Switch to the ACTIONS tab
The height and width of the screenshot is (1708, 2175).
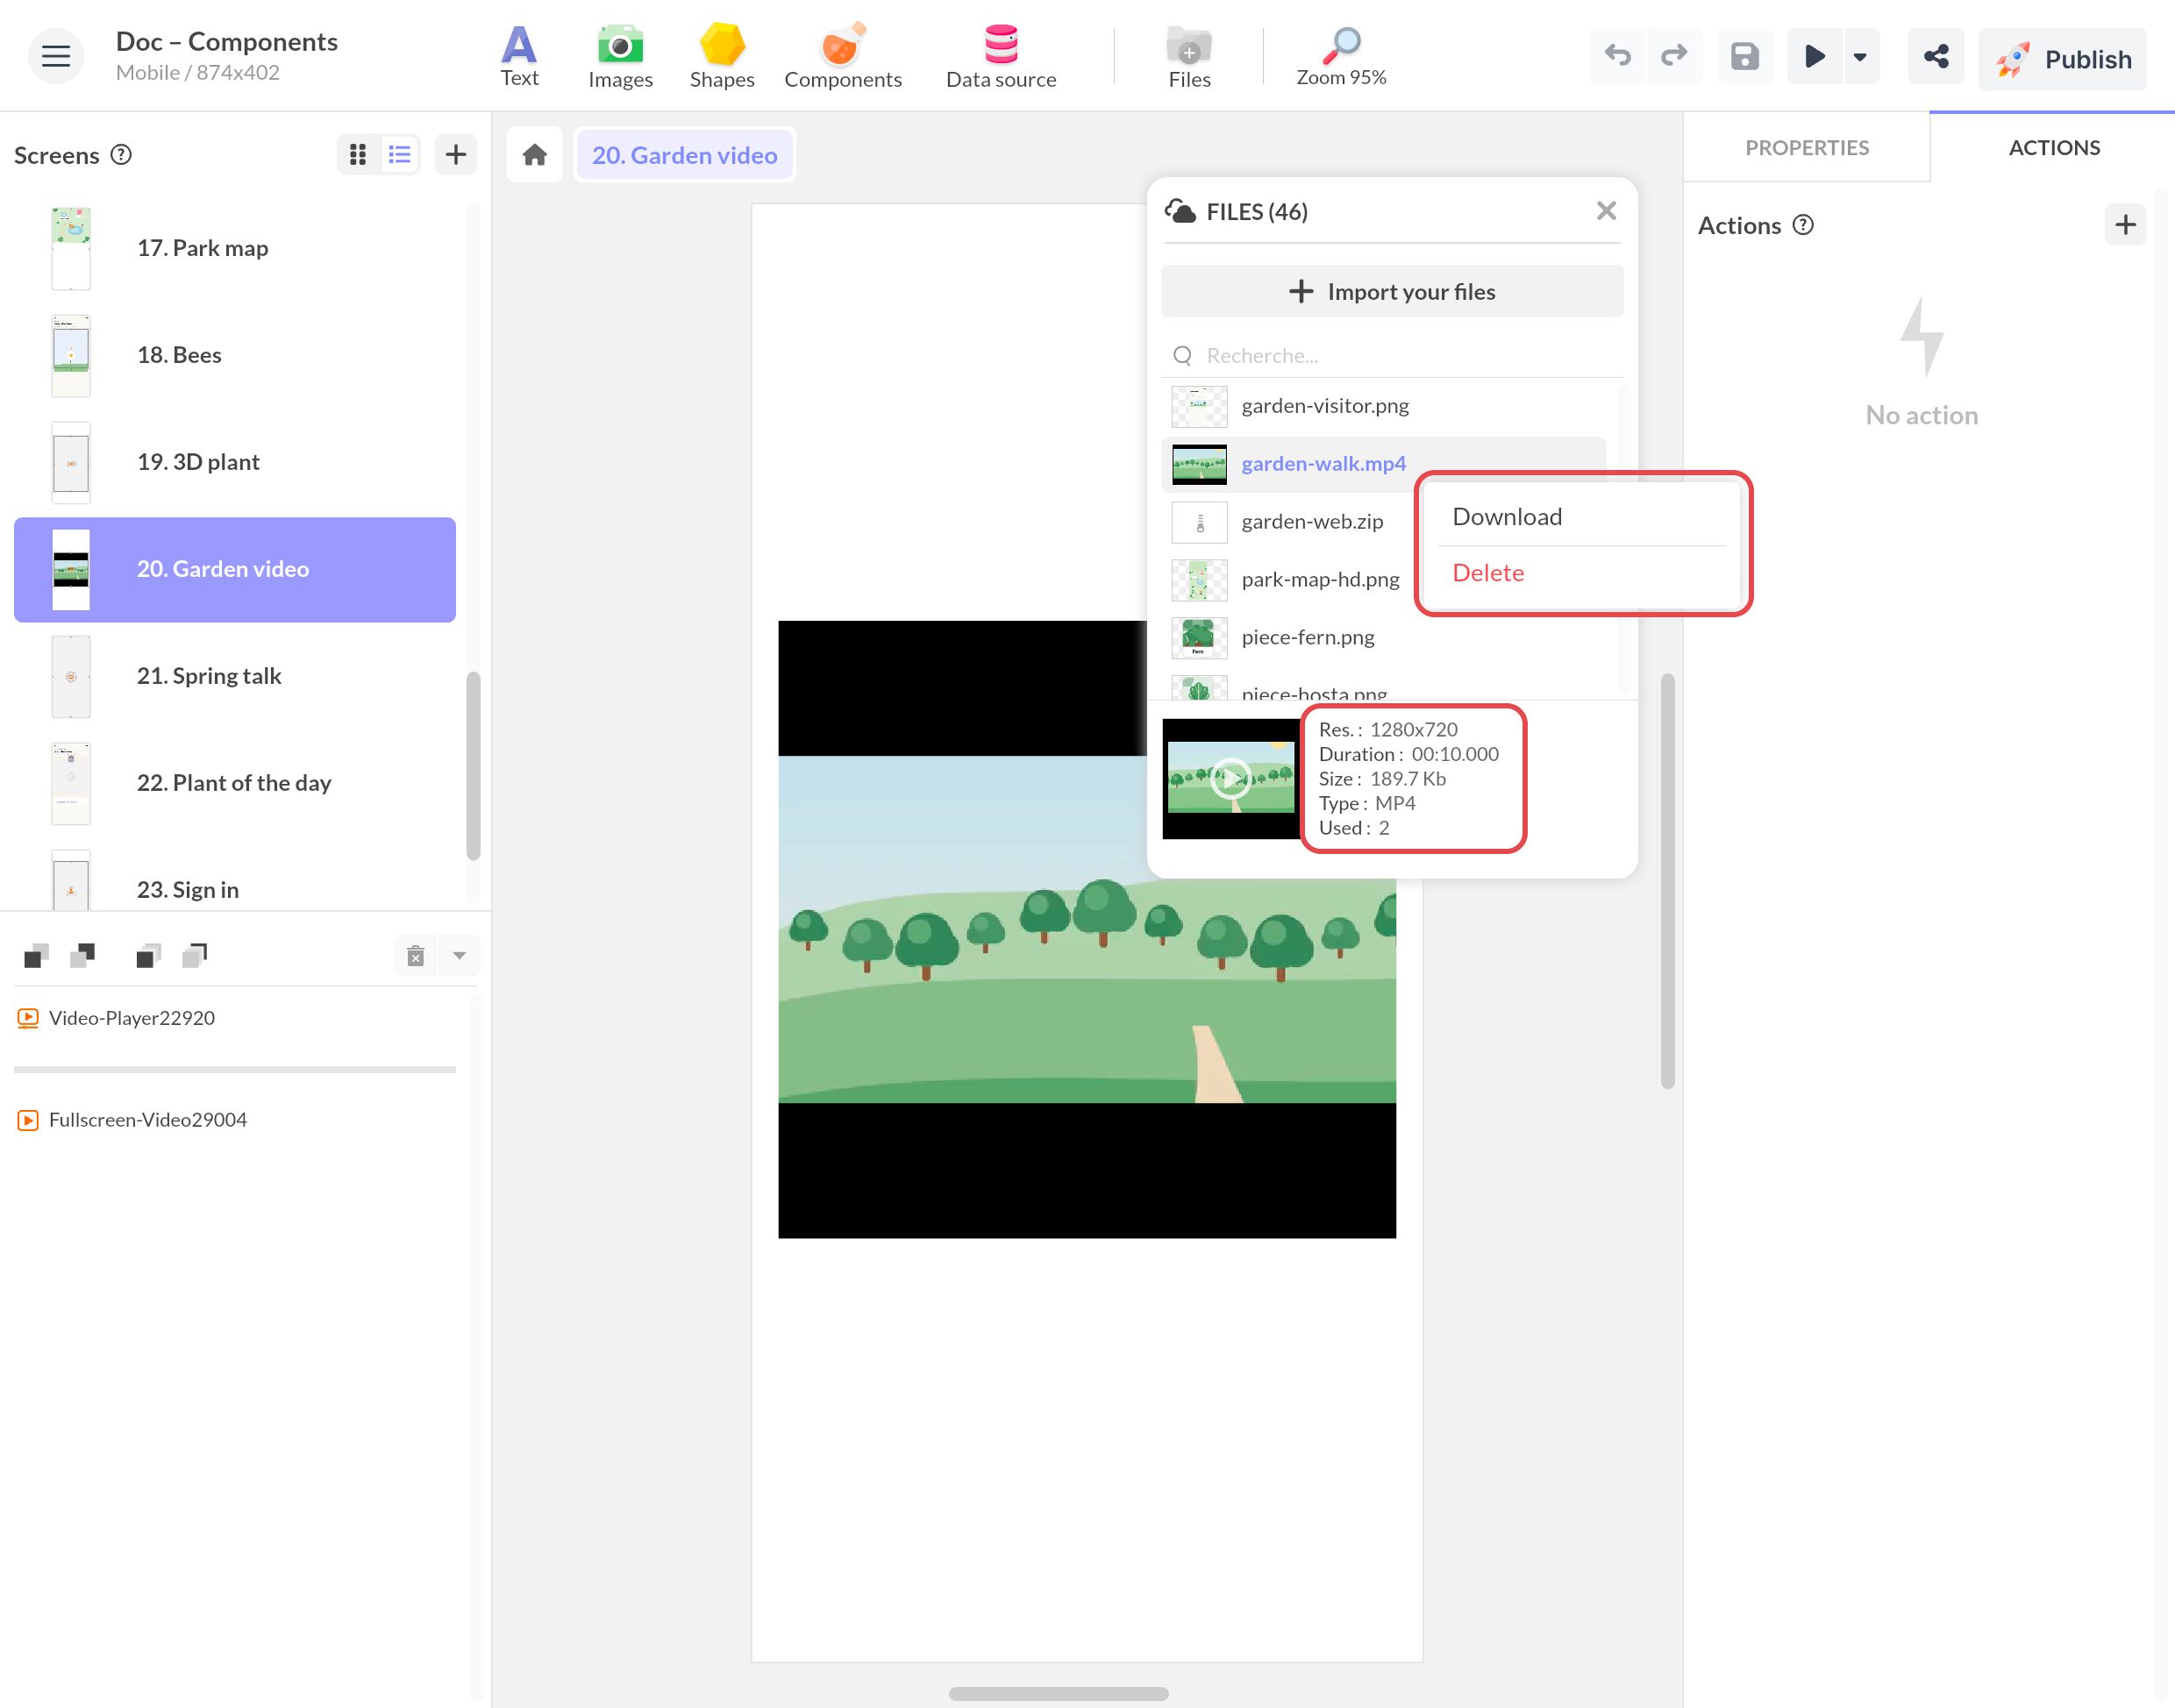point(2054,147)
